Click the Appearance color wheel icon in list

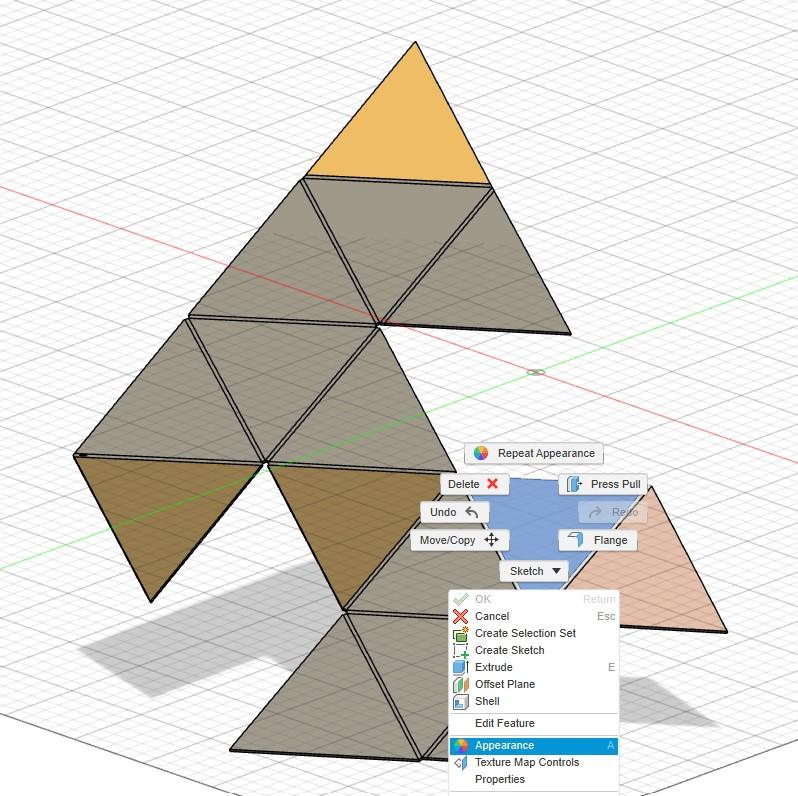click(x=461, y=745)
